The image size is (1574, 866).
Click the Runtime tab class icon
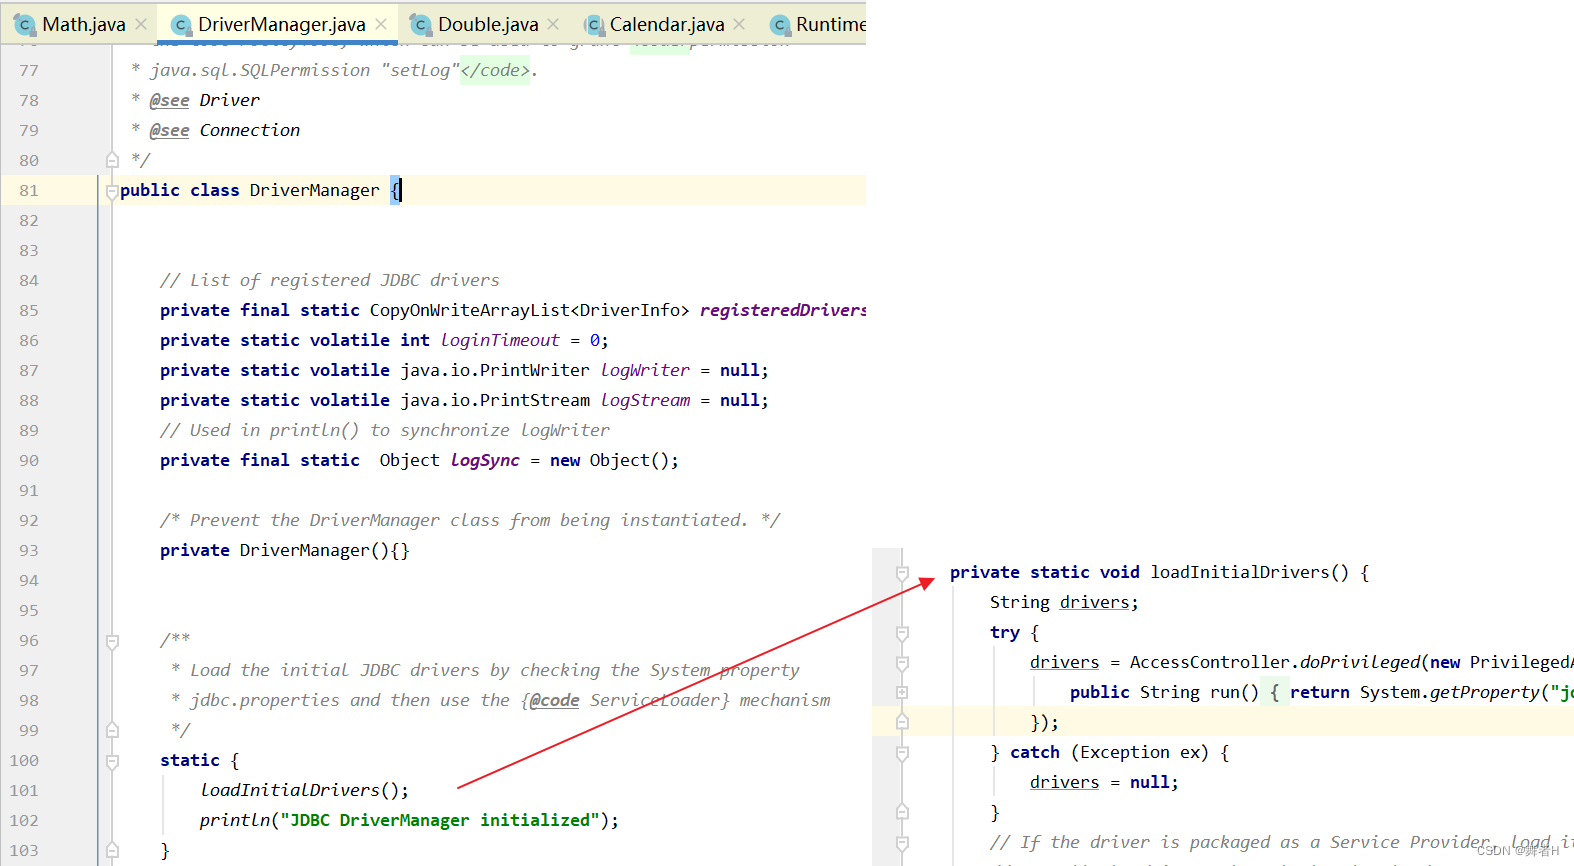pyautogui.click(x=780, y=24)
